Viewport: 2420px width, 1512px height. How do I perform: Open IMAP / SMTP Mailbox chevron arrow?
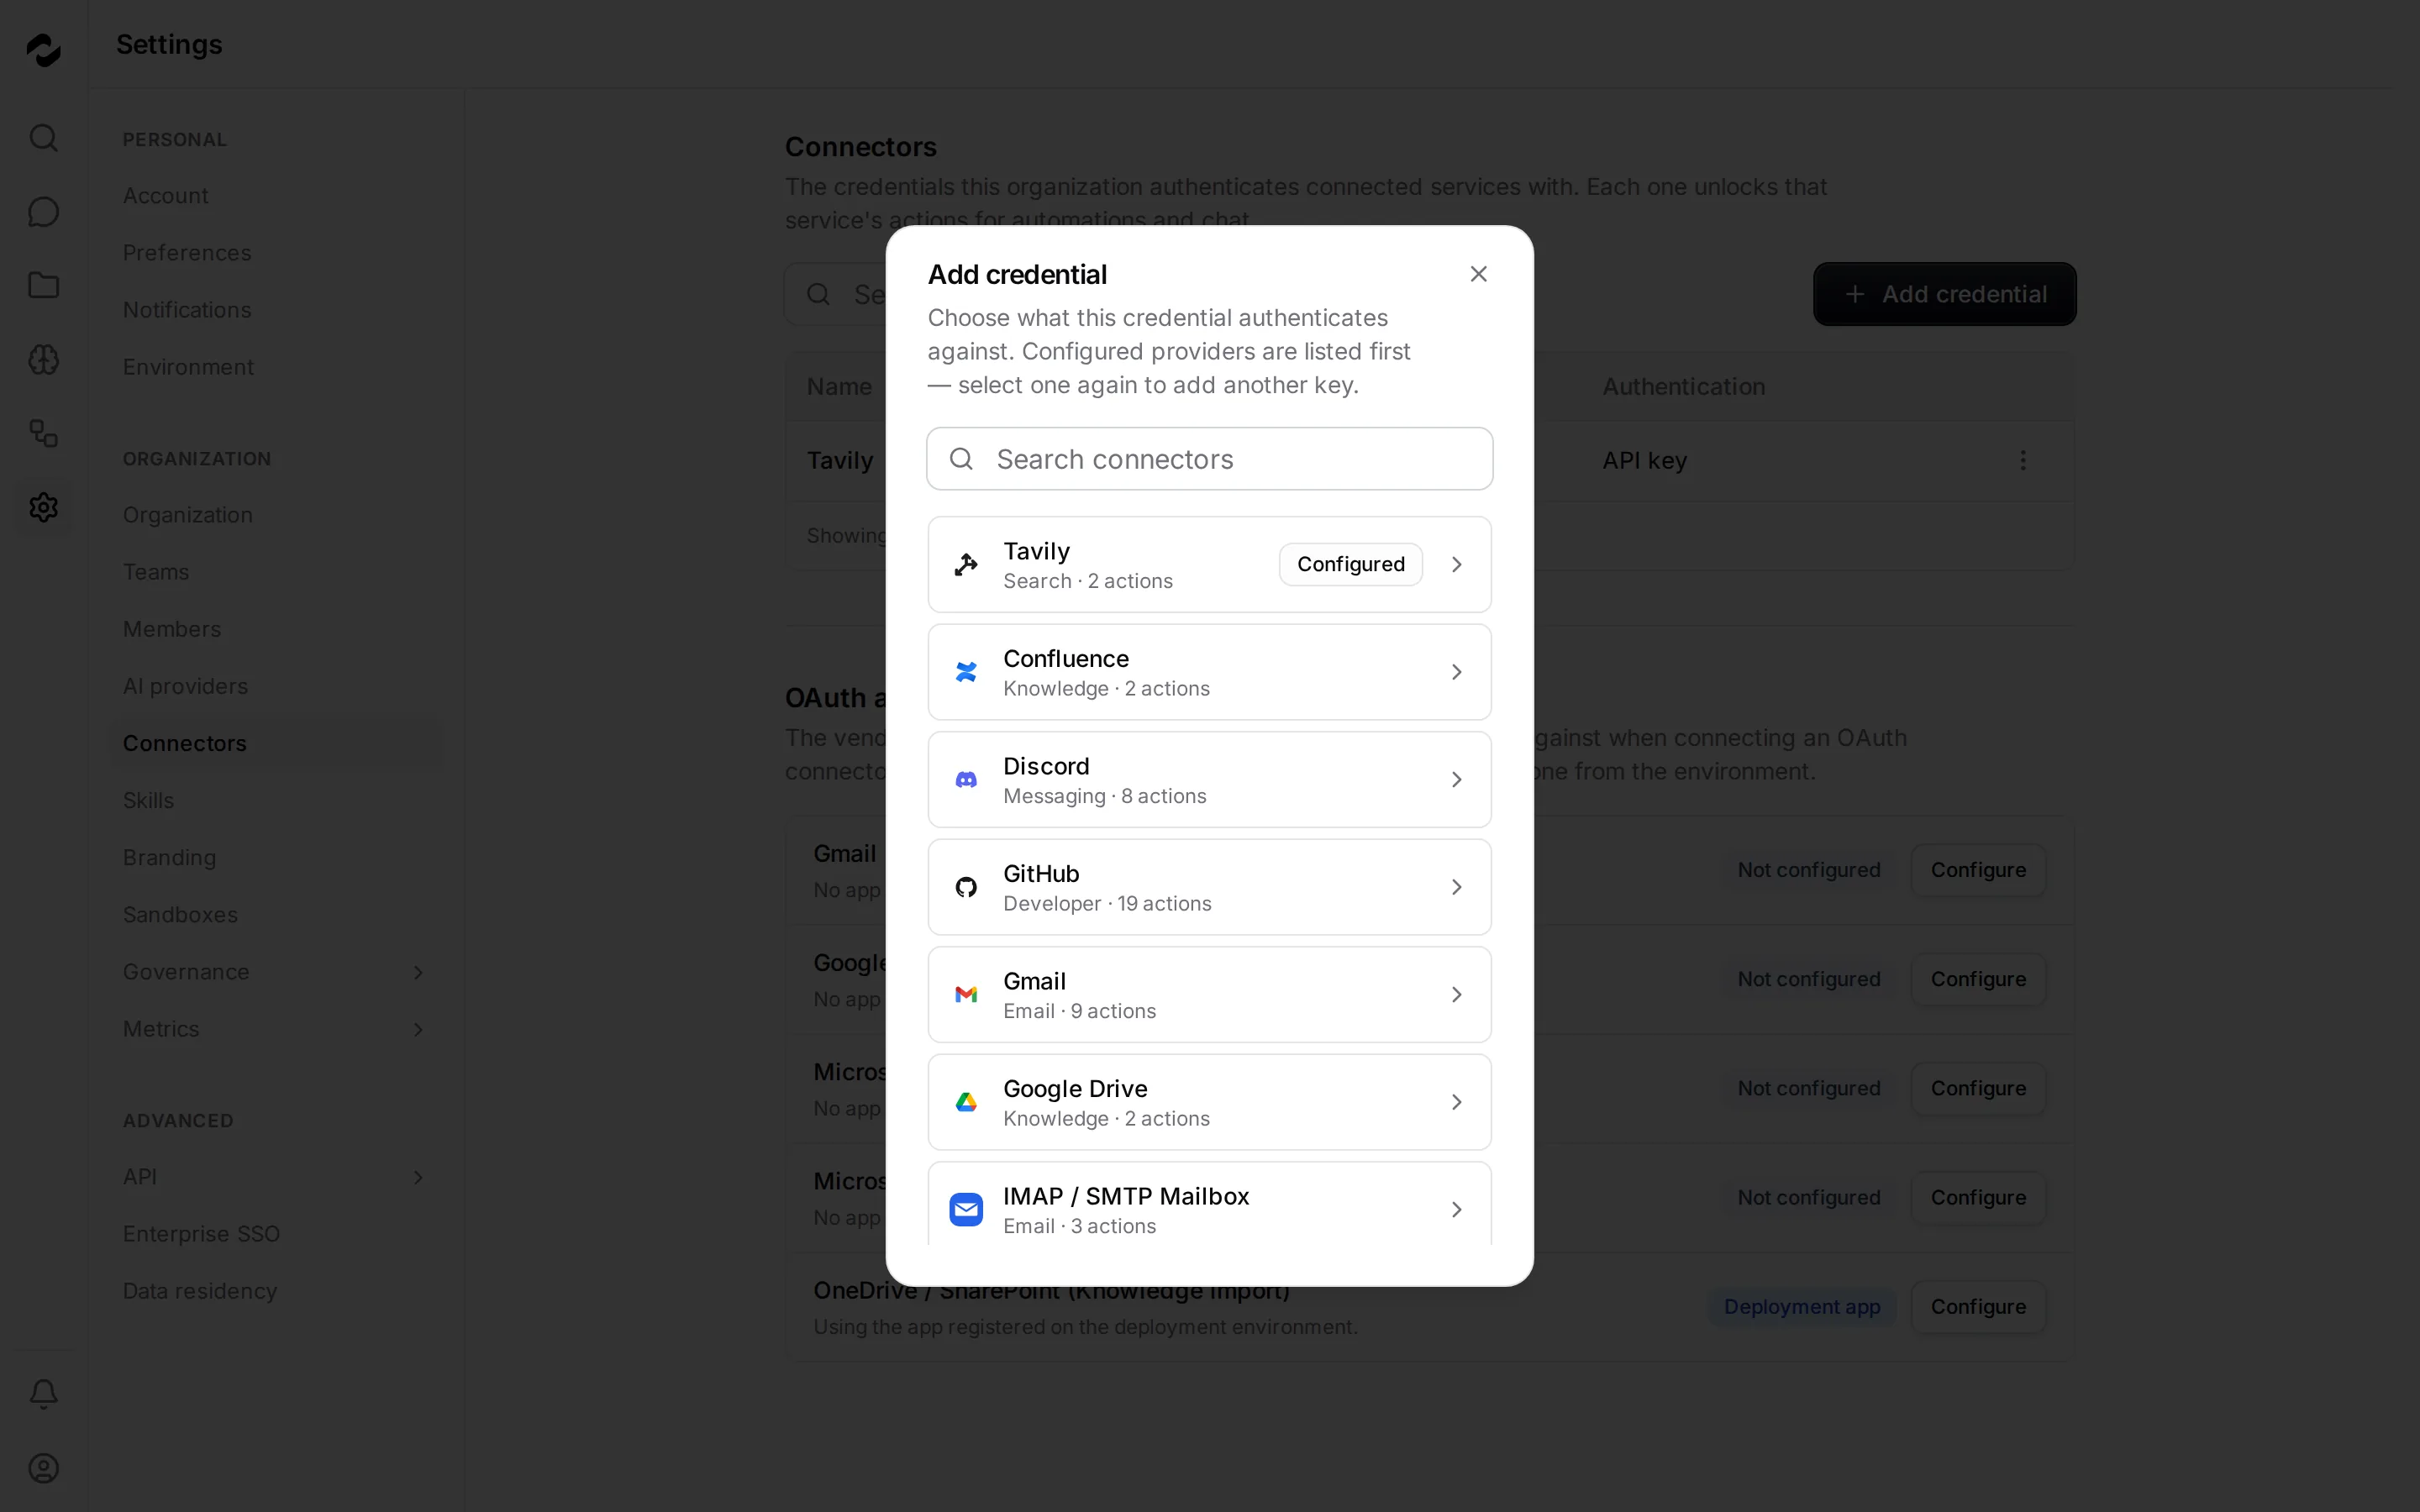click(x=1456, y=1209)
